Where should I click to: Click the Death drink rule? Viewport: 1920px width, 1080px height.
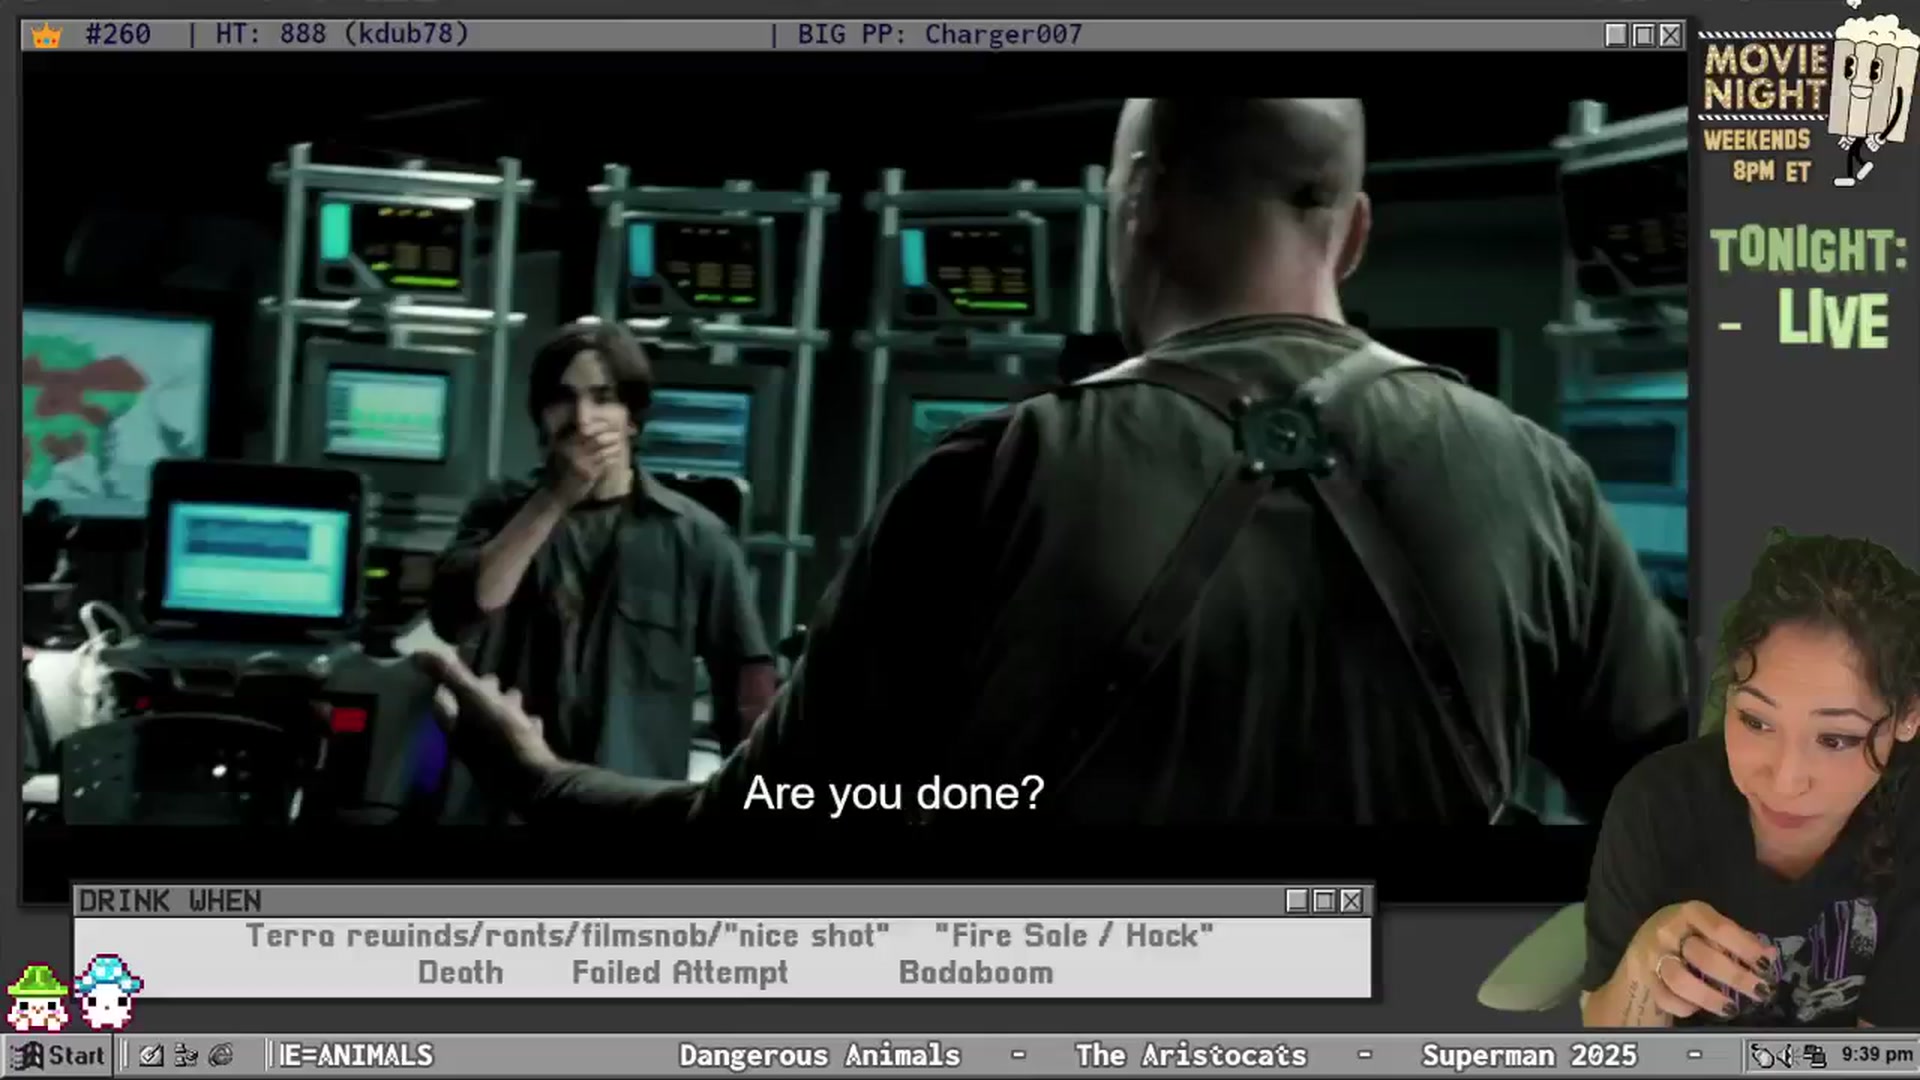(460, 972)
